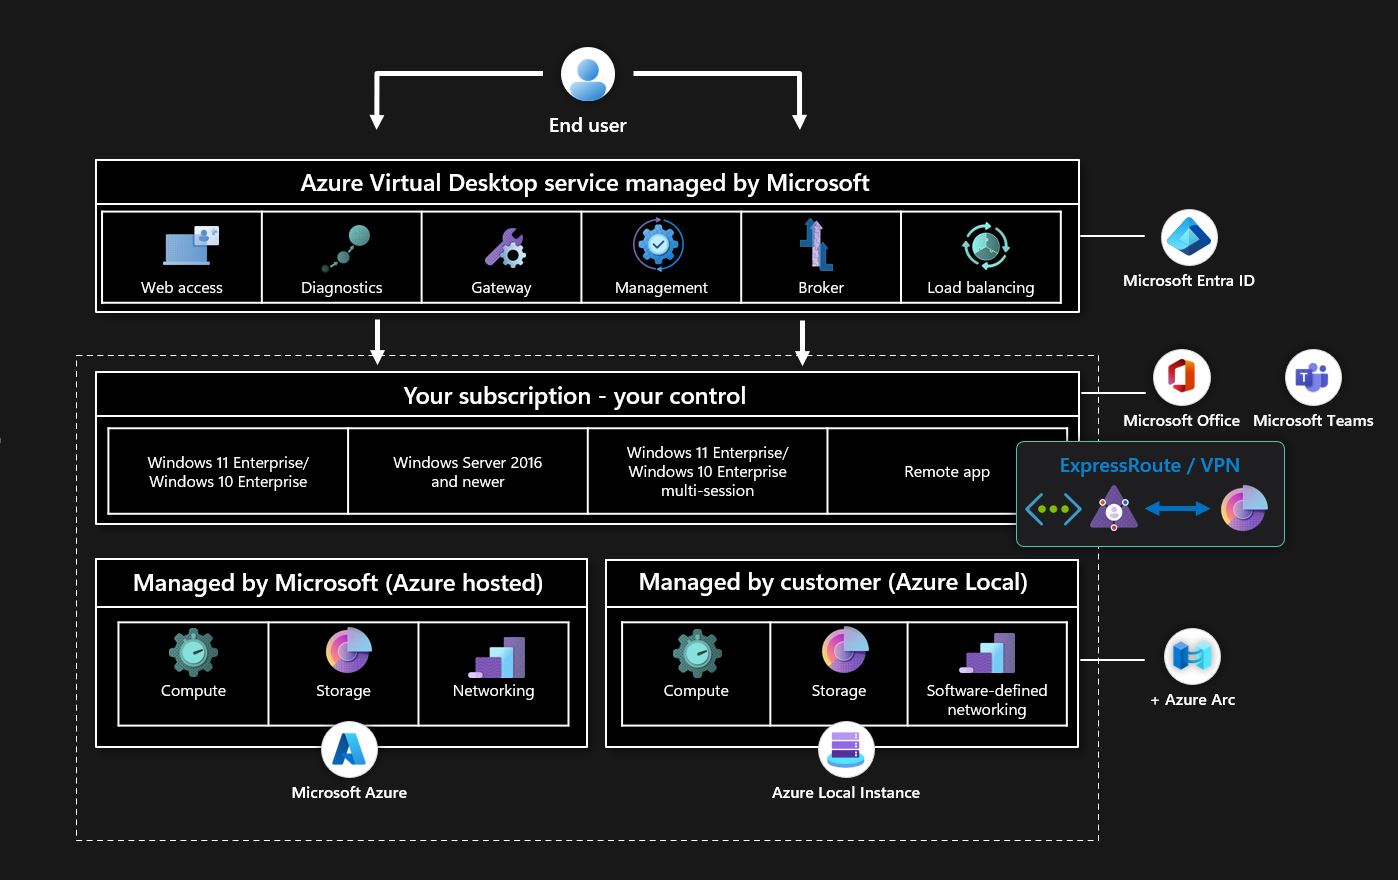Click the End user avatar icon
The image size is (1398, 880).
(588, 75)
